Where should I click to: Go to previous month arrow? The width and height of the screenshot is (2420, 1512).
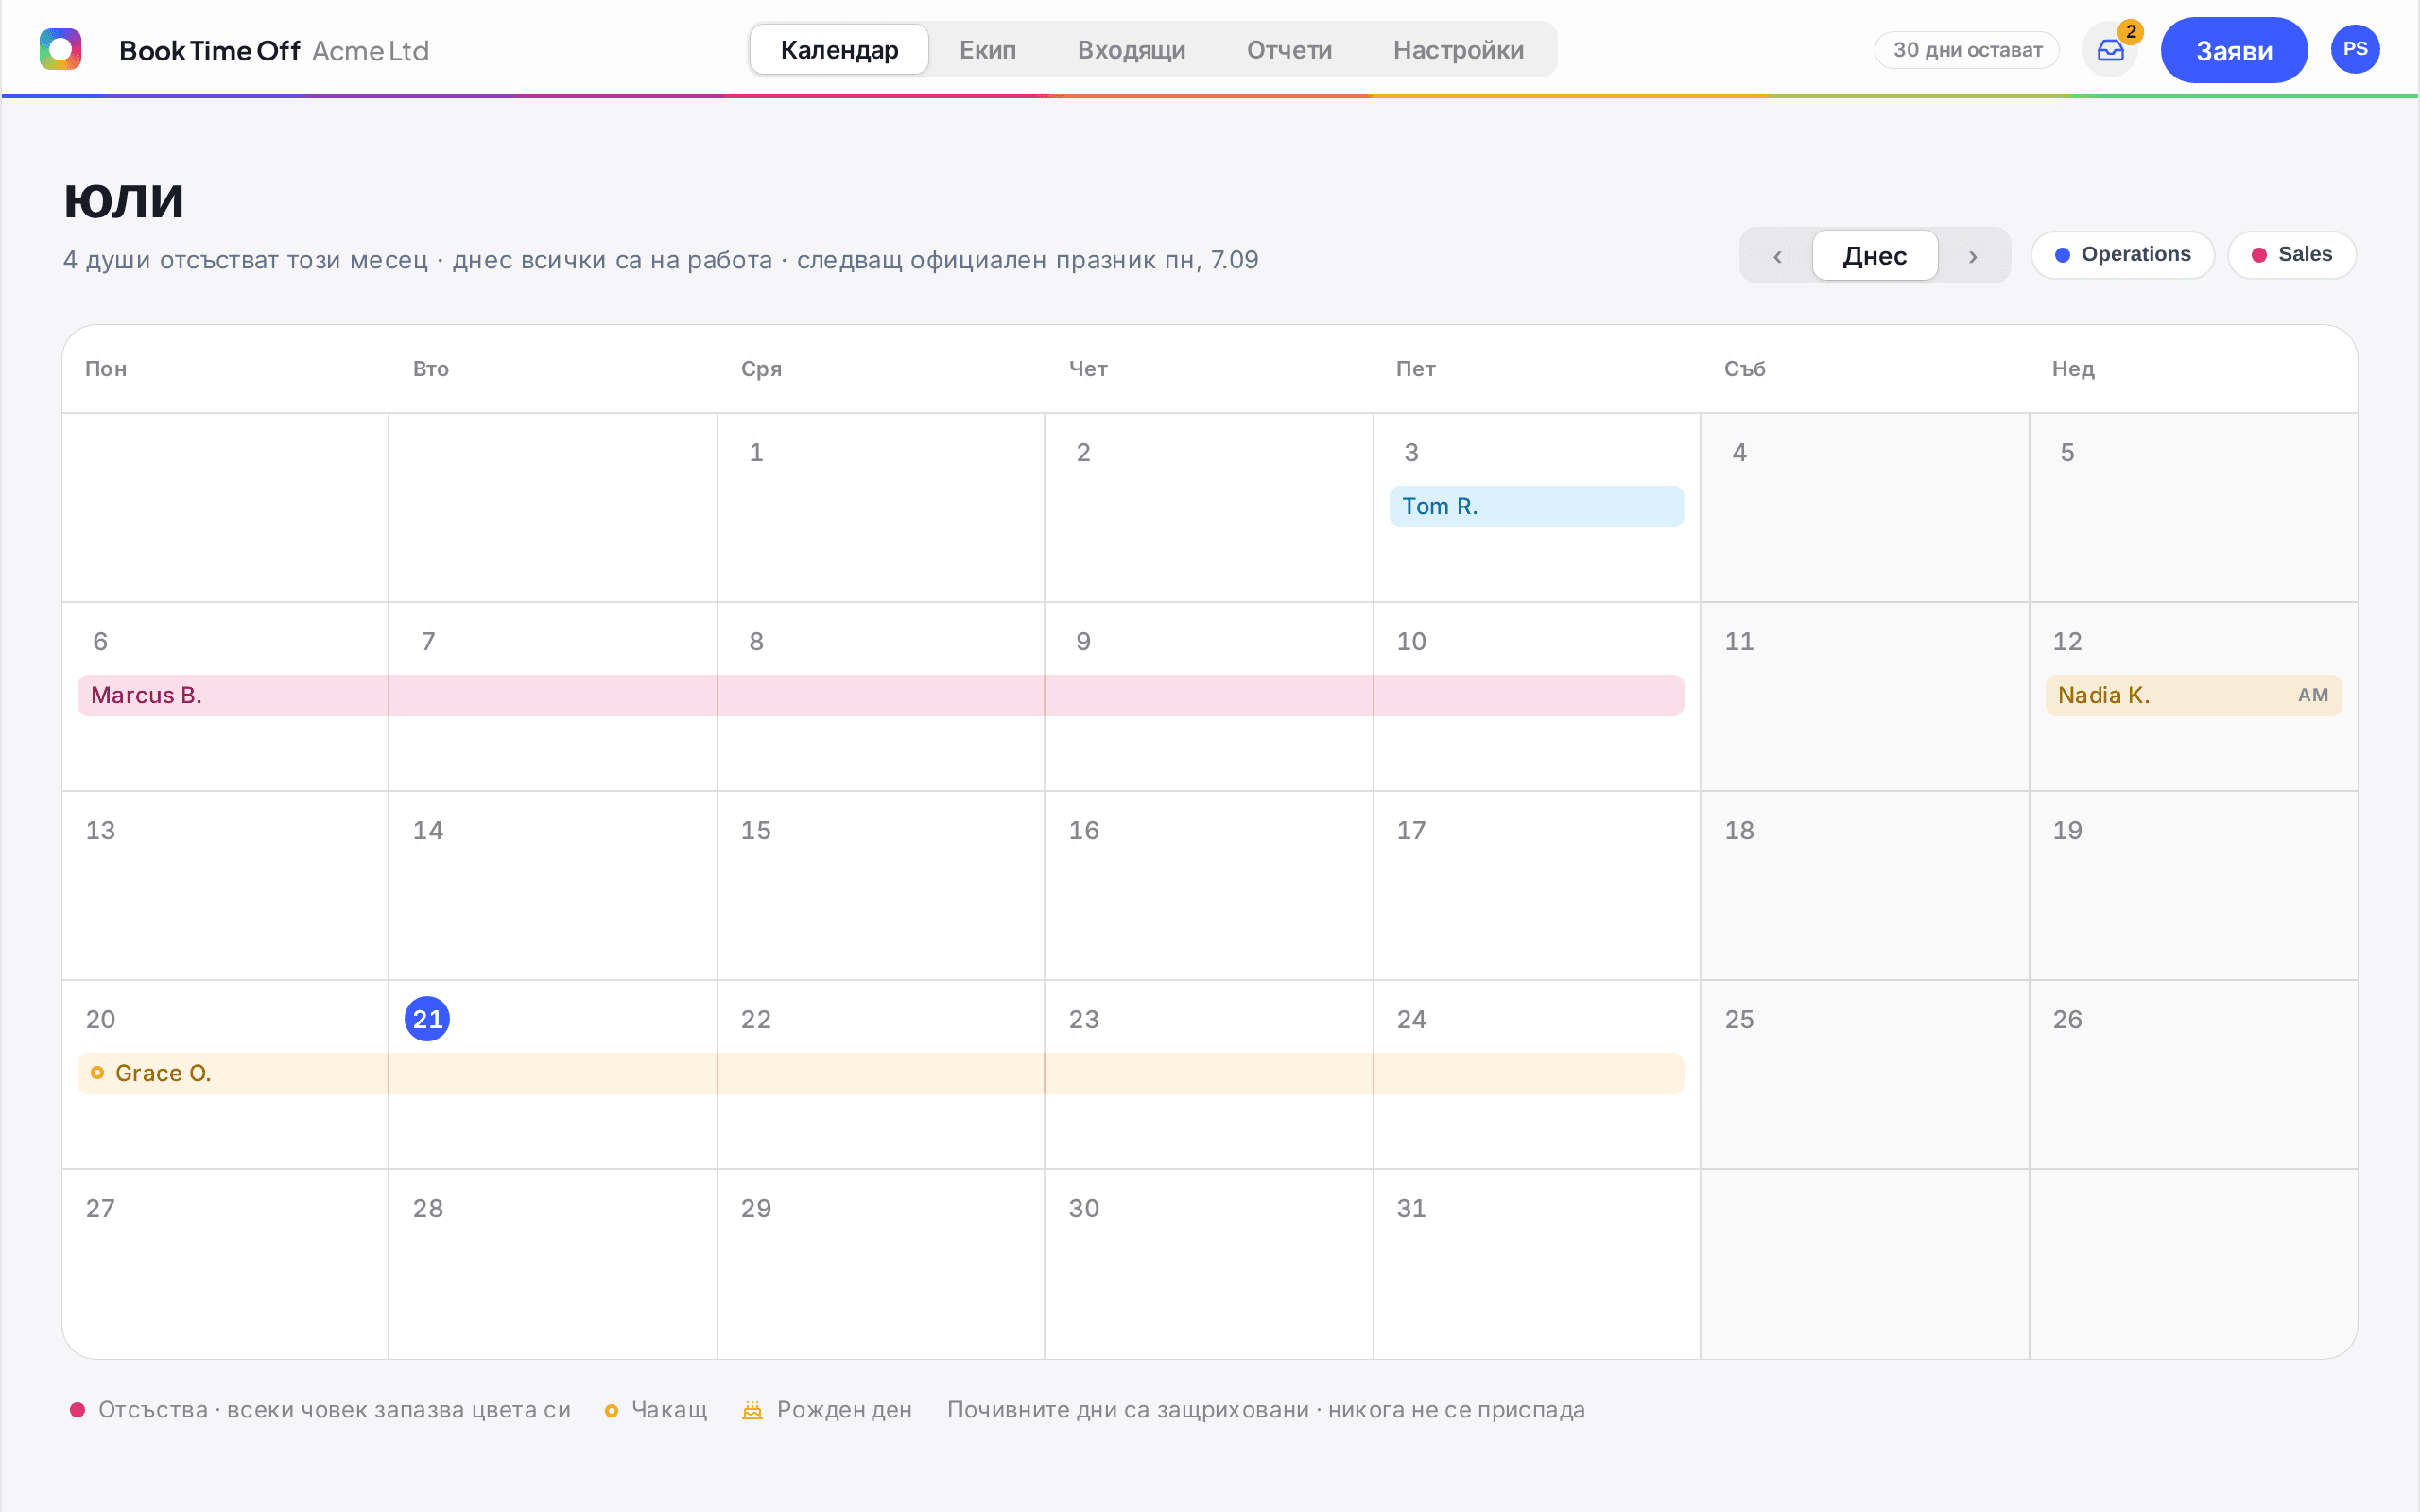tap(1777, 256)
